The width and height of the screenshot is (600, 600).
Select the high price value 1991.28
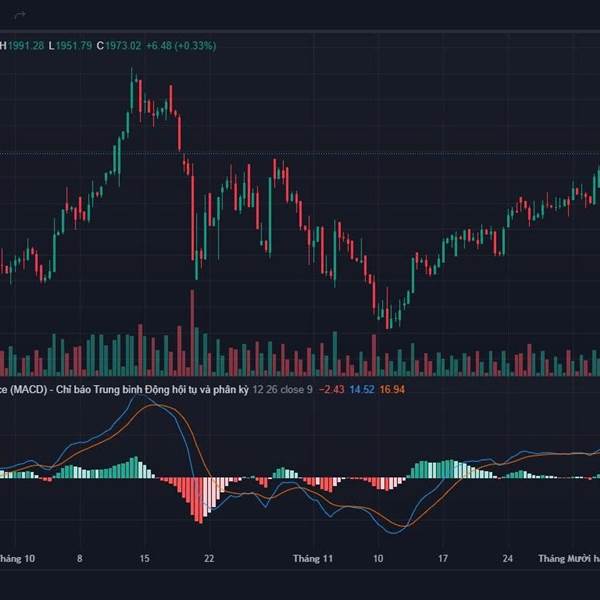click(x=26, y=46)
